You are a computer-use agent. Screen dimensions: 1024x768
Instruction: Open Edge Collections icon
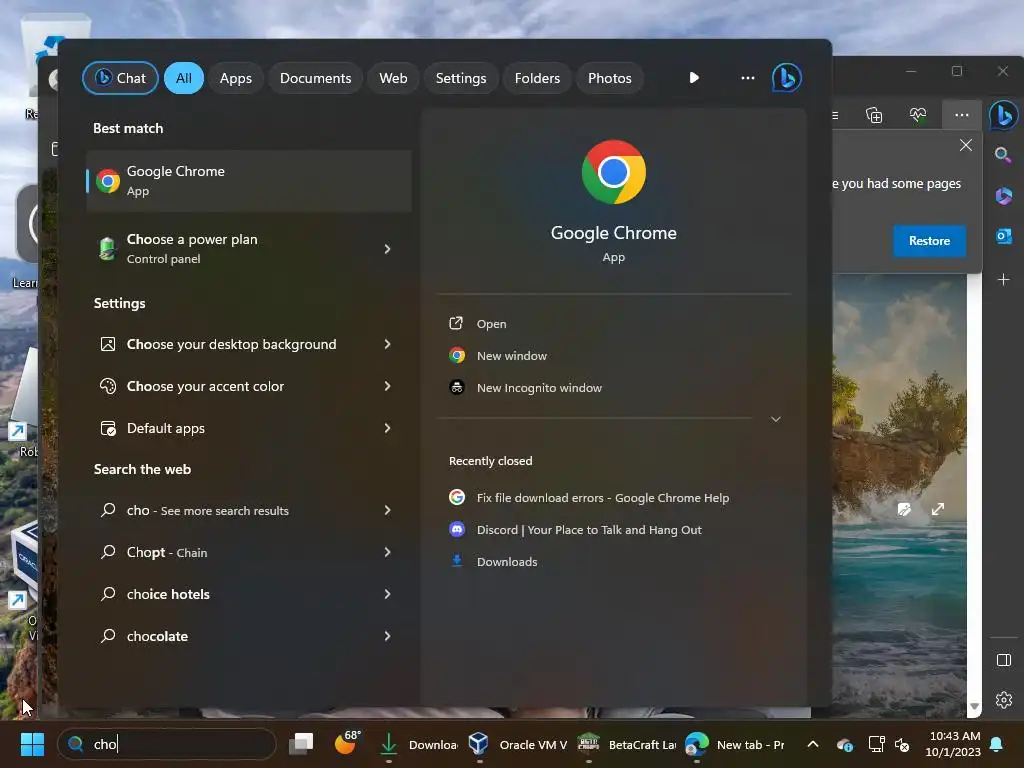(874, 115)
